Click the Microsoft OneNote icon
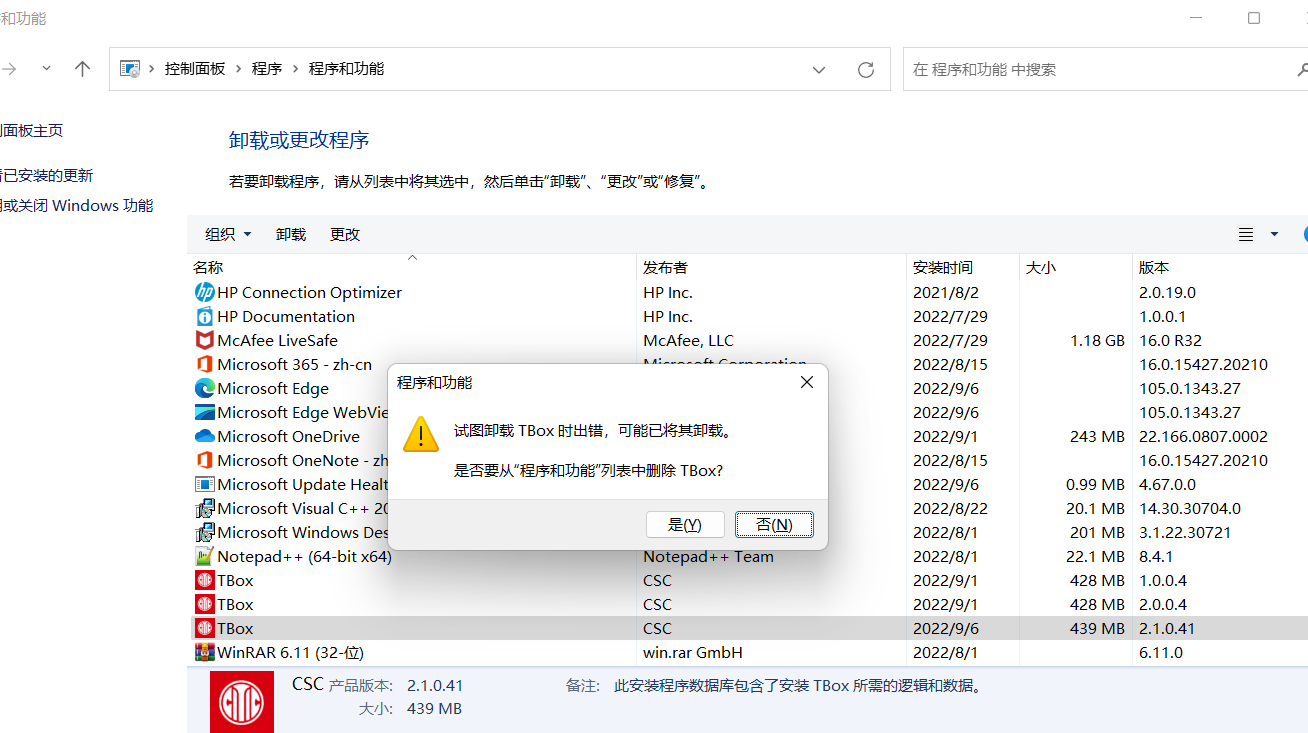Image resolution: width=1308 pixels, height=733 pixels. click(x=205, y=461)
